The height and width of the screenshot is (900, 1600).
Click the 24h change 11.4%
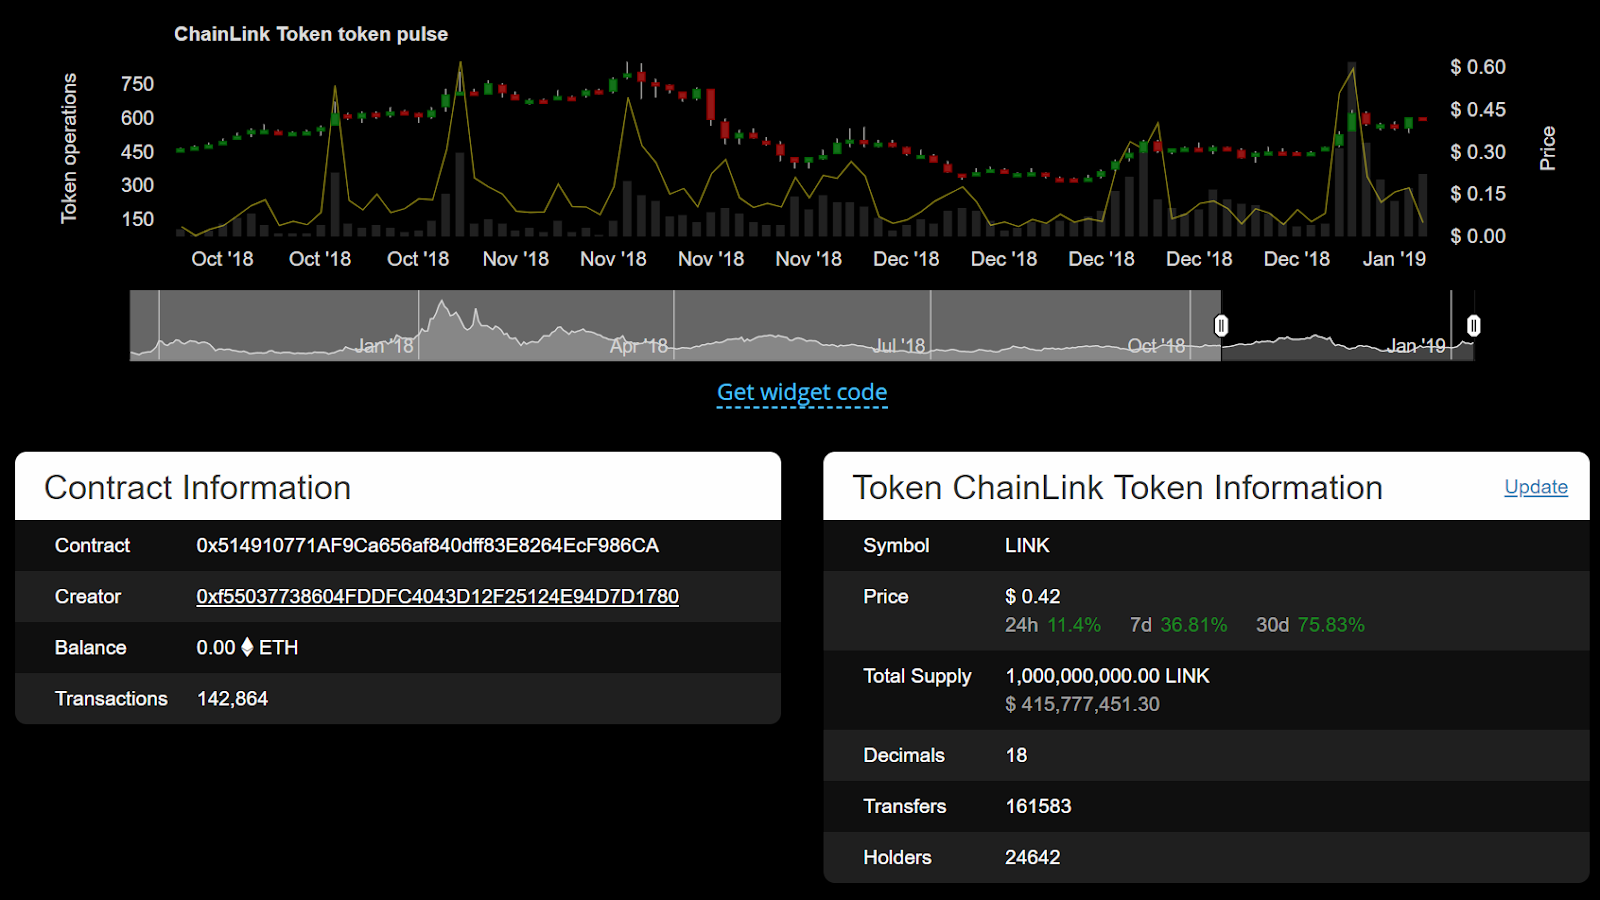pyautogui.click(x=1074, y=625)
